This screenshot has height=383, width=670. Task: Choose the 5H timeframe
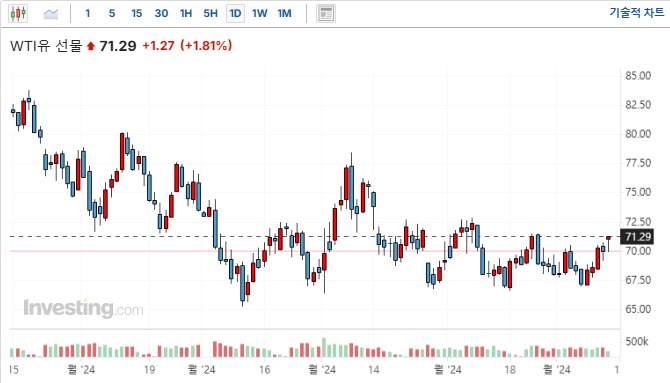click(x=210, y=14)
